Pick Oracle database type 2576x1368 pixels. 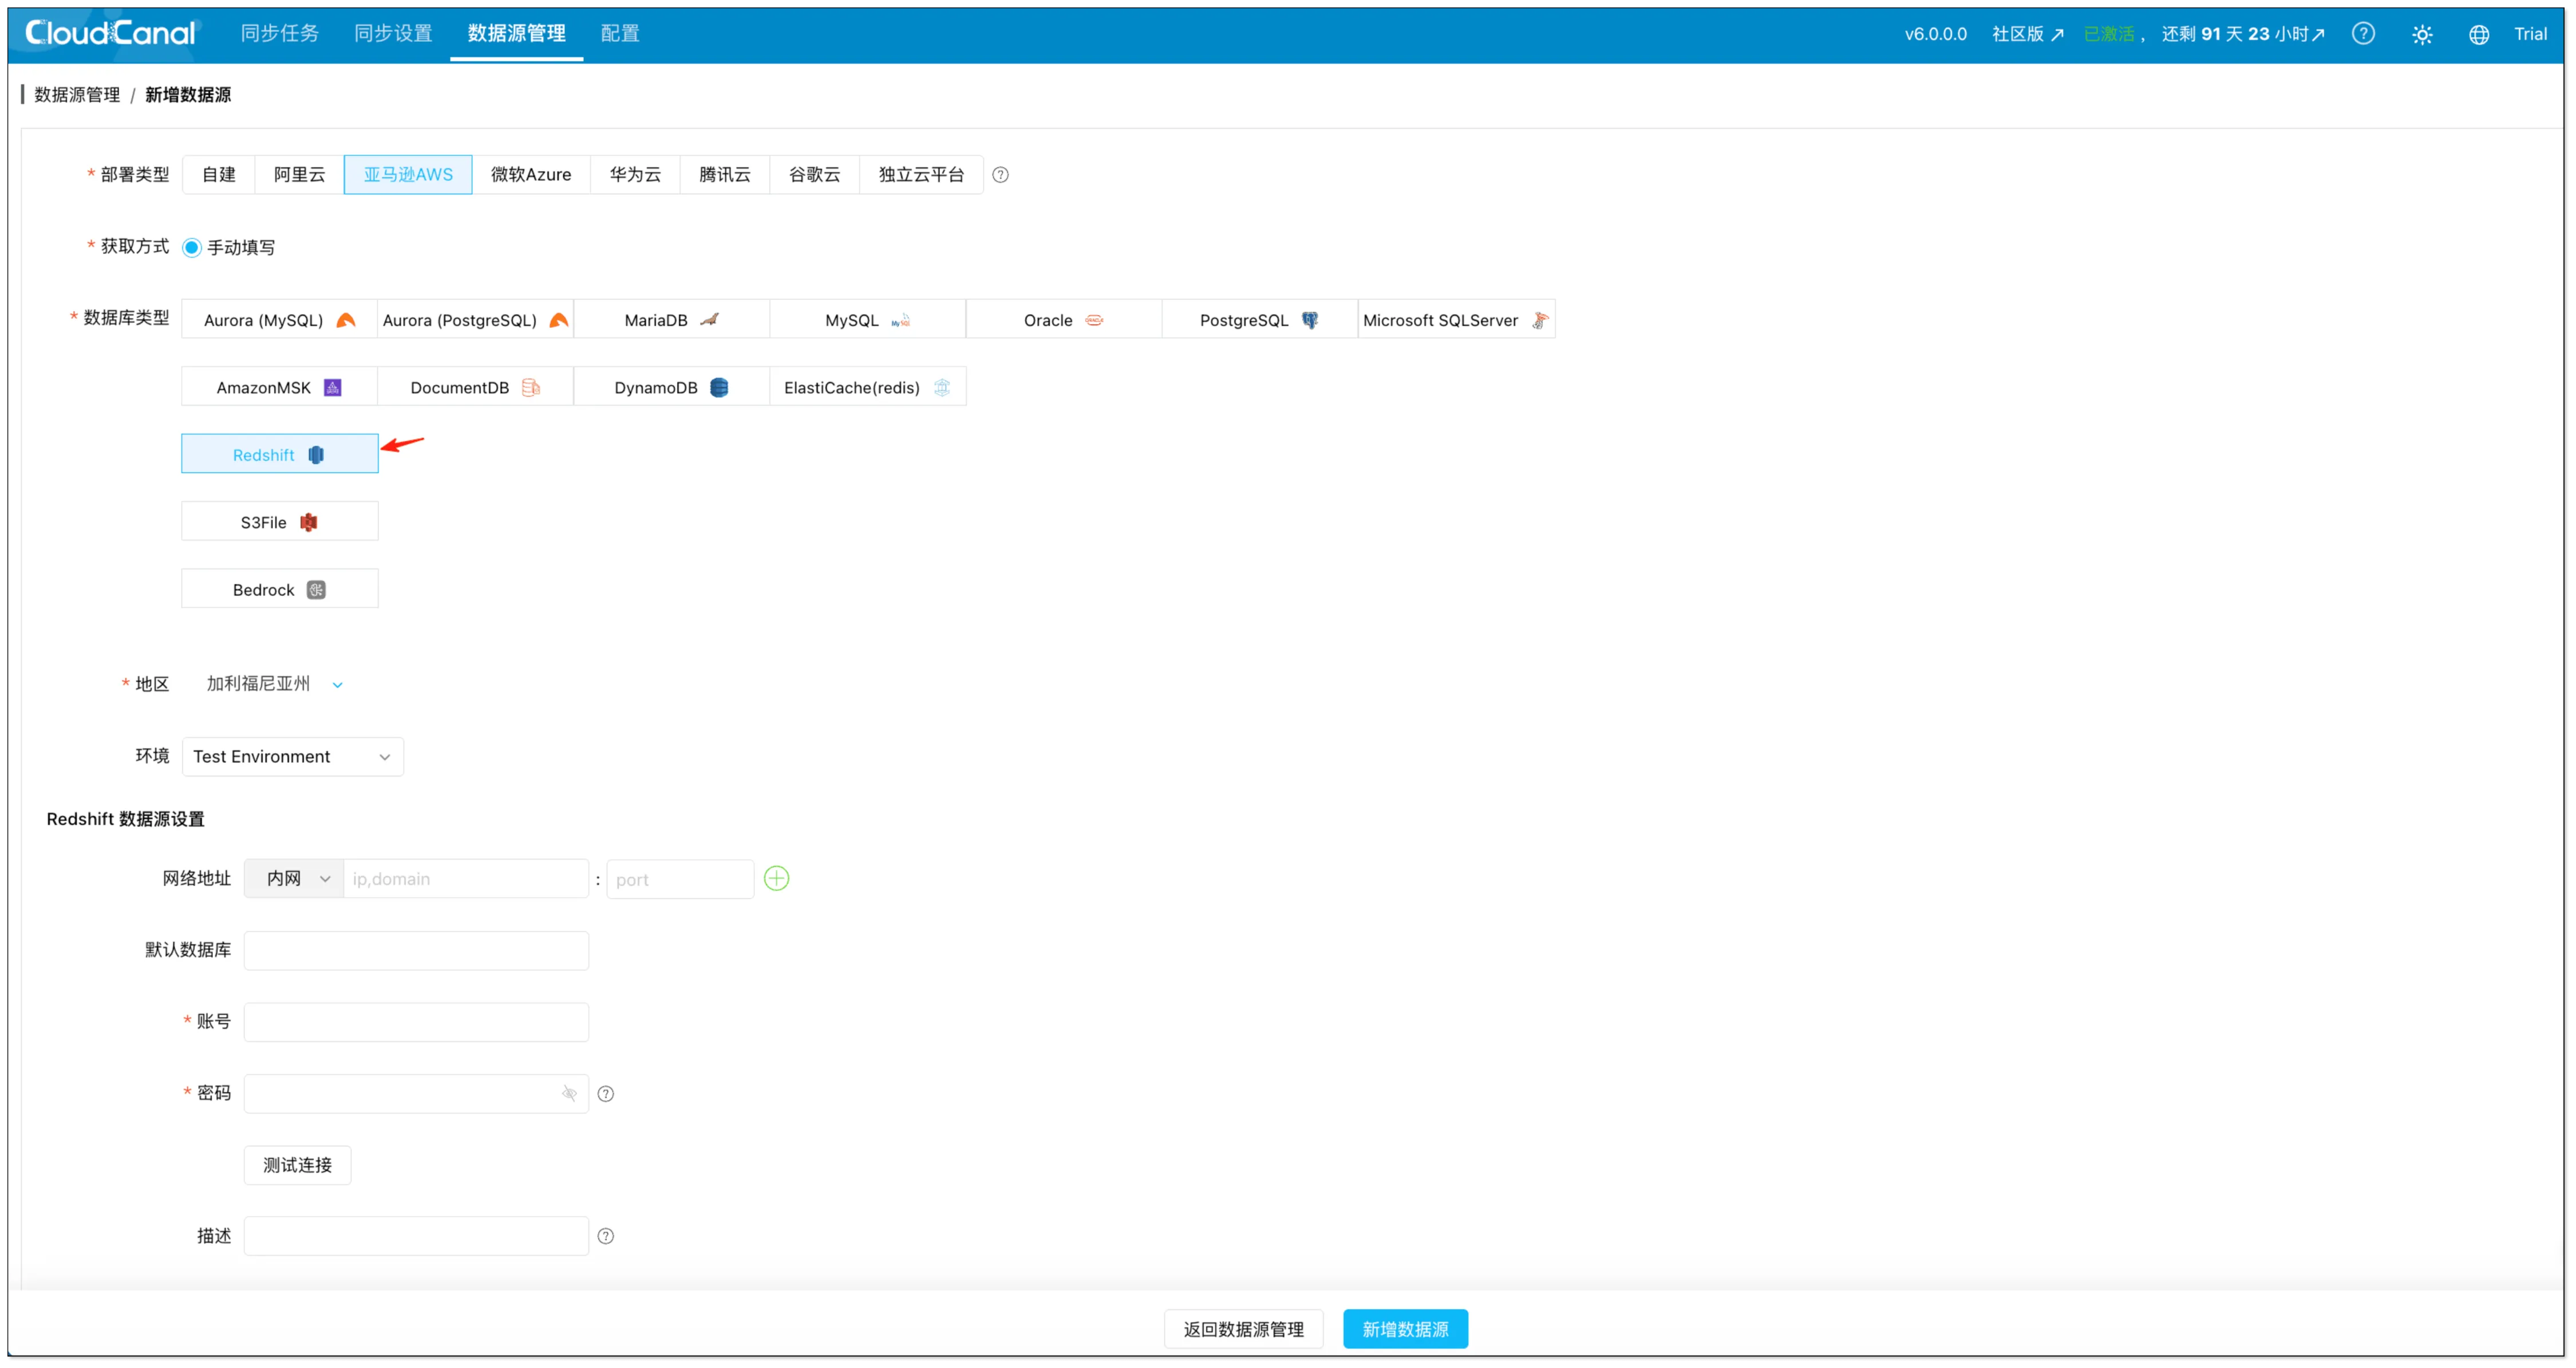[x=1063, y=320]
